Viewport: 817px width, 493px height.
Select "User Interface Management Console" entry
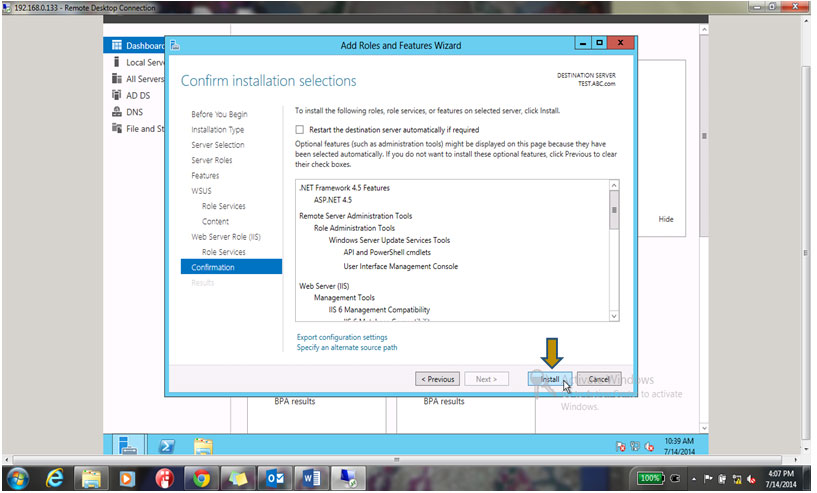pyautogui.click(x=401, y=266)
